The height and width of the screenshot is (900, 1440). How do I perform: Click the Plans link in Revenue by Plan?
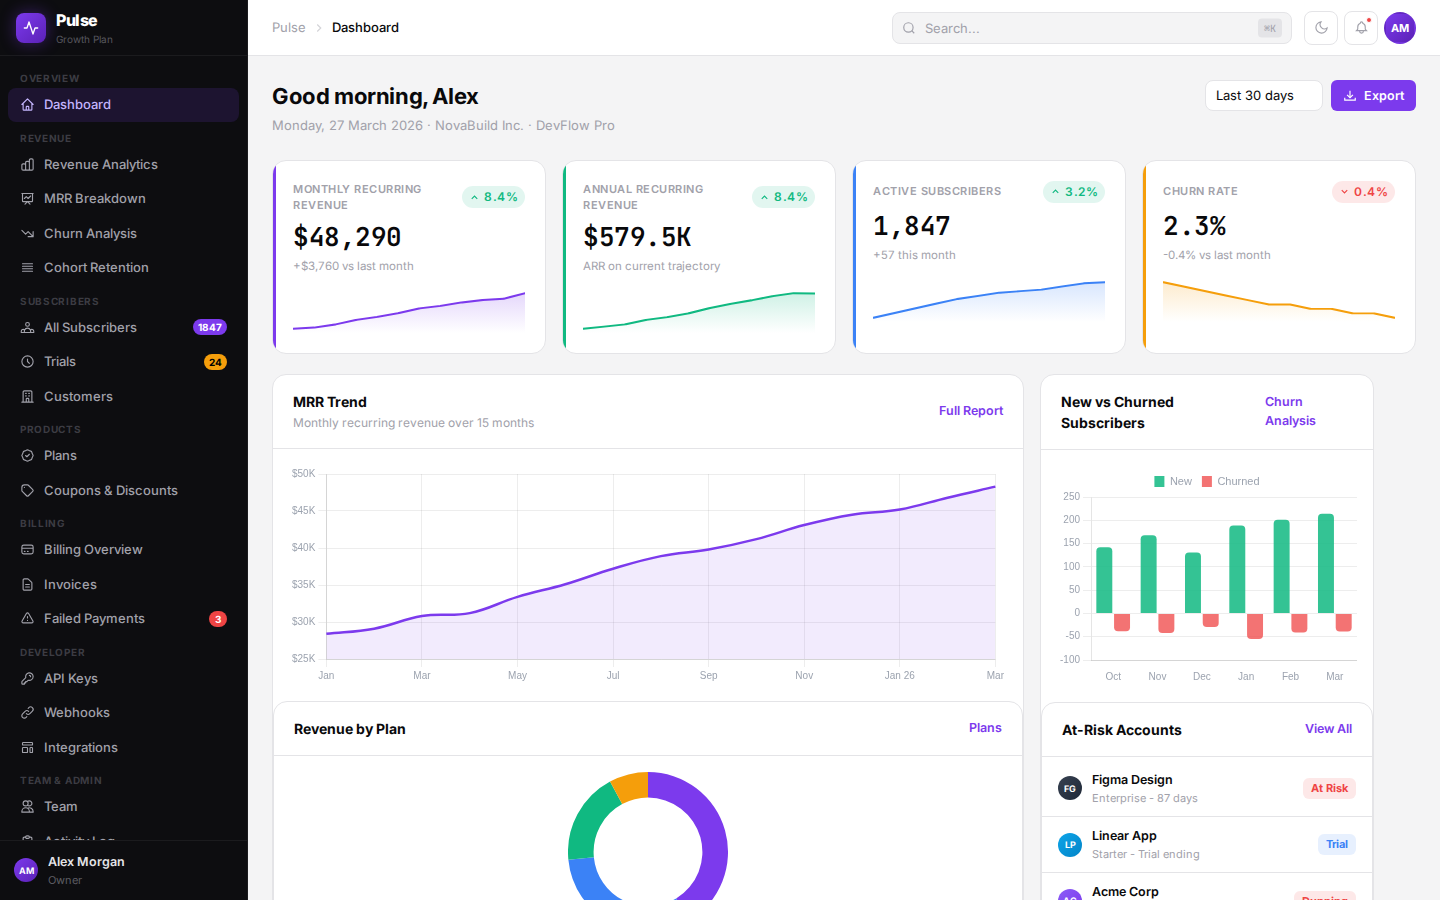tap(985, 728)
